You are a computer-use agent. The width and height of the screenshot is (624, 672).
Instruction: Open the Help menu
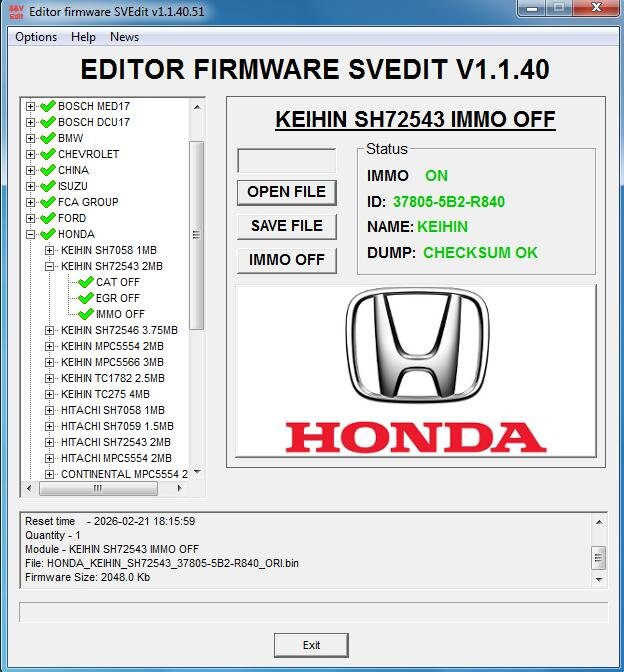pyautogui.click(x=83, y=37)
